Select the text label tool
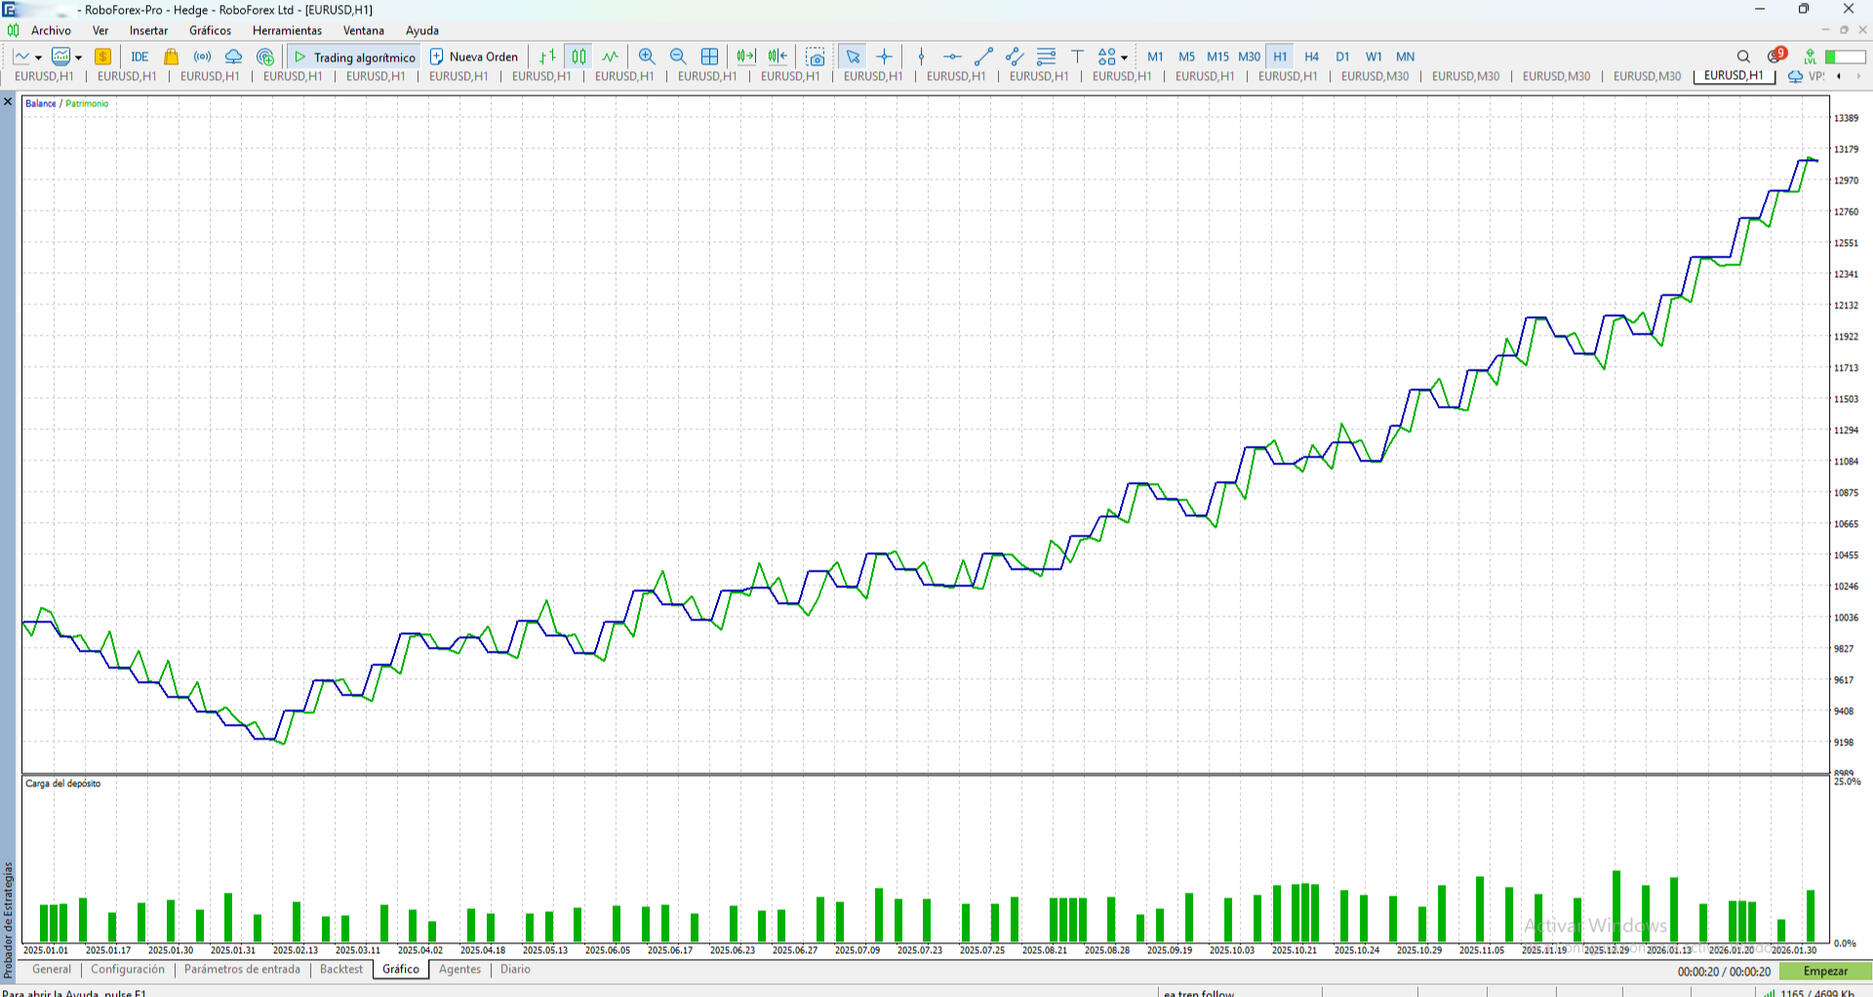This screenshot has height=997, width=1873. [x=1077, y=57]
